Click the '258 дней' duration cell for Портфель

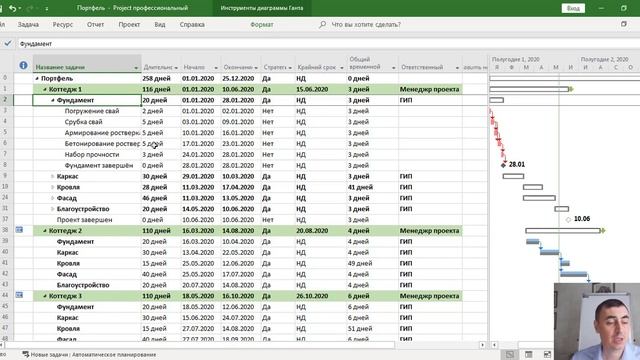[x=161, y=78]
